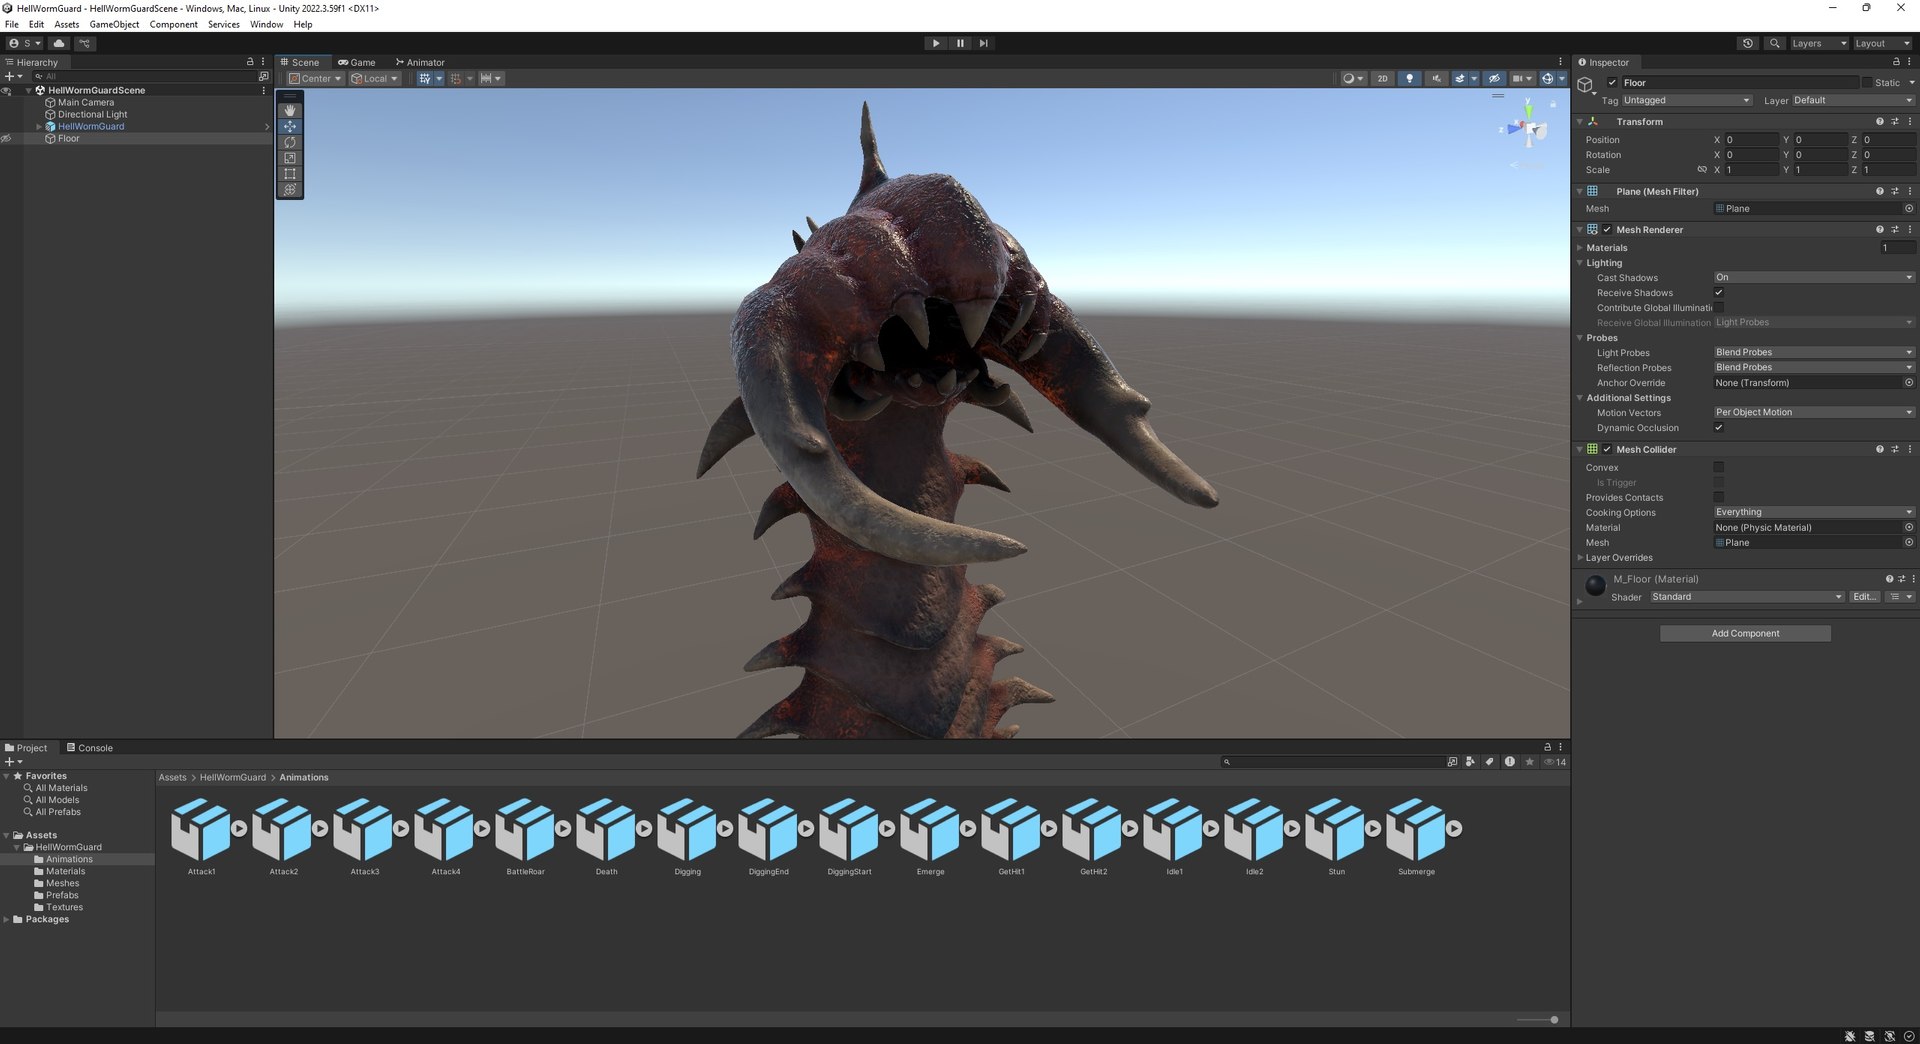The width and height of the screenshot is (1920, 1044).
Task: Select the Move tool in Scene tools
Action: pyautogui.click(x=290, y=126)
